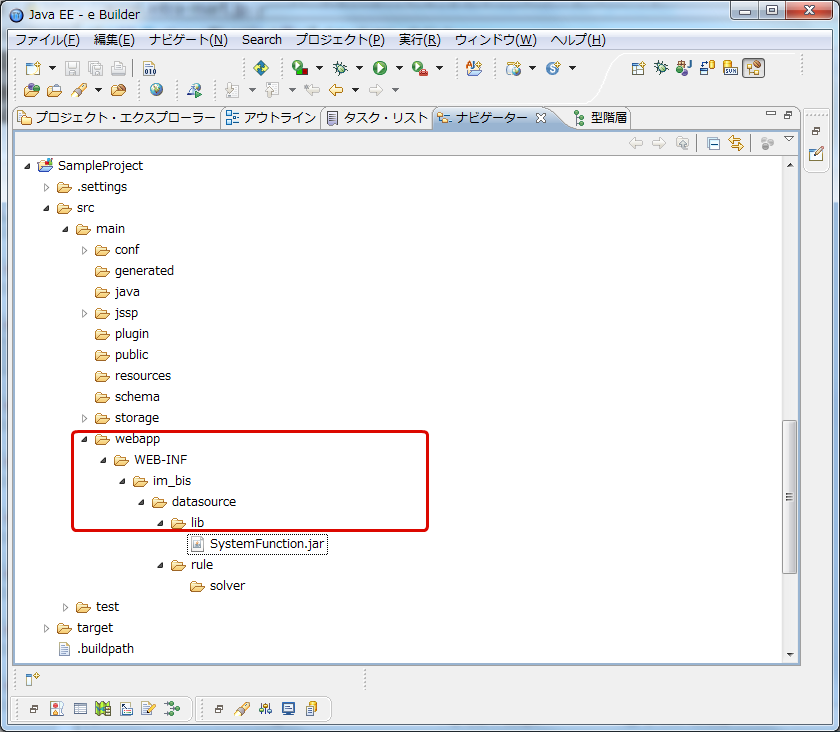Select SystemFunction.jar file

(267, 544)
